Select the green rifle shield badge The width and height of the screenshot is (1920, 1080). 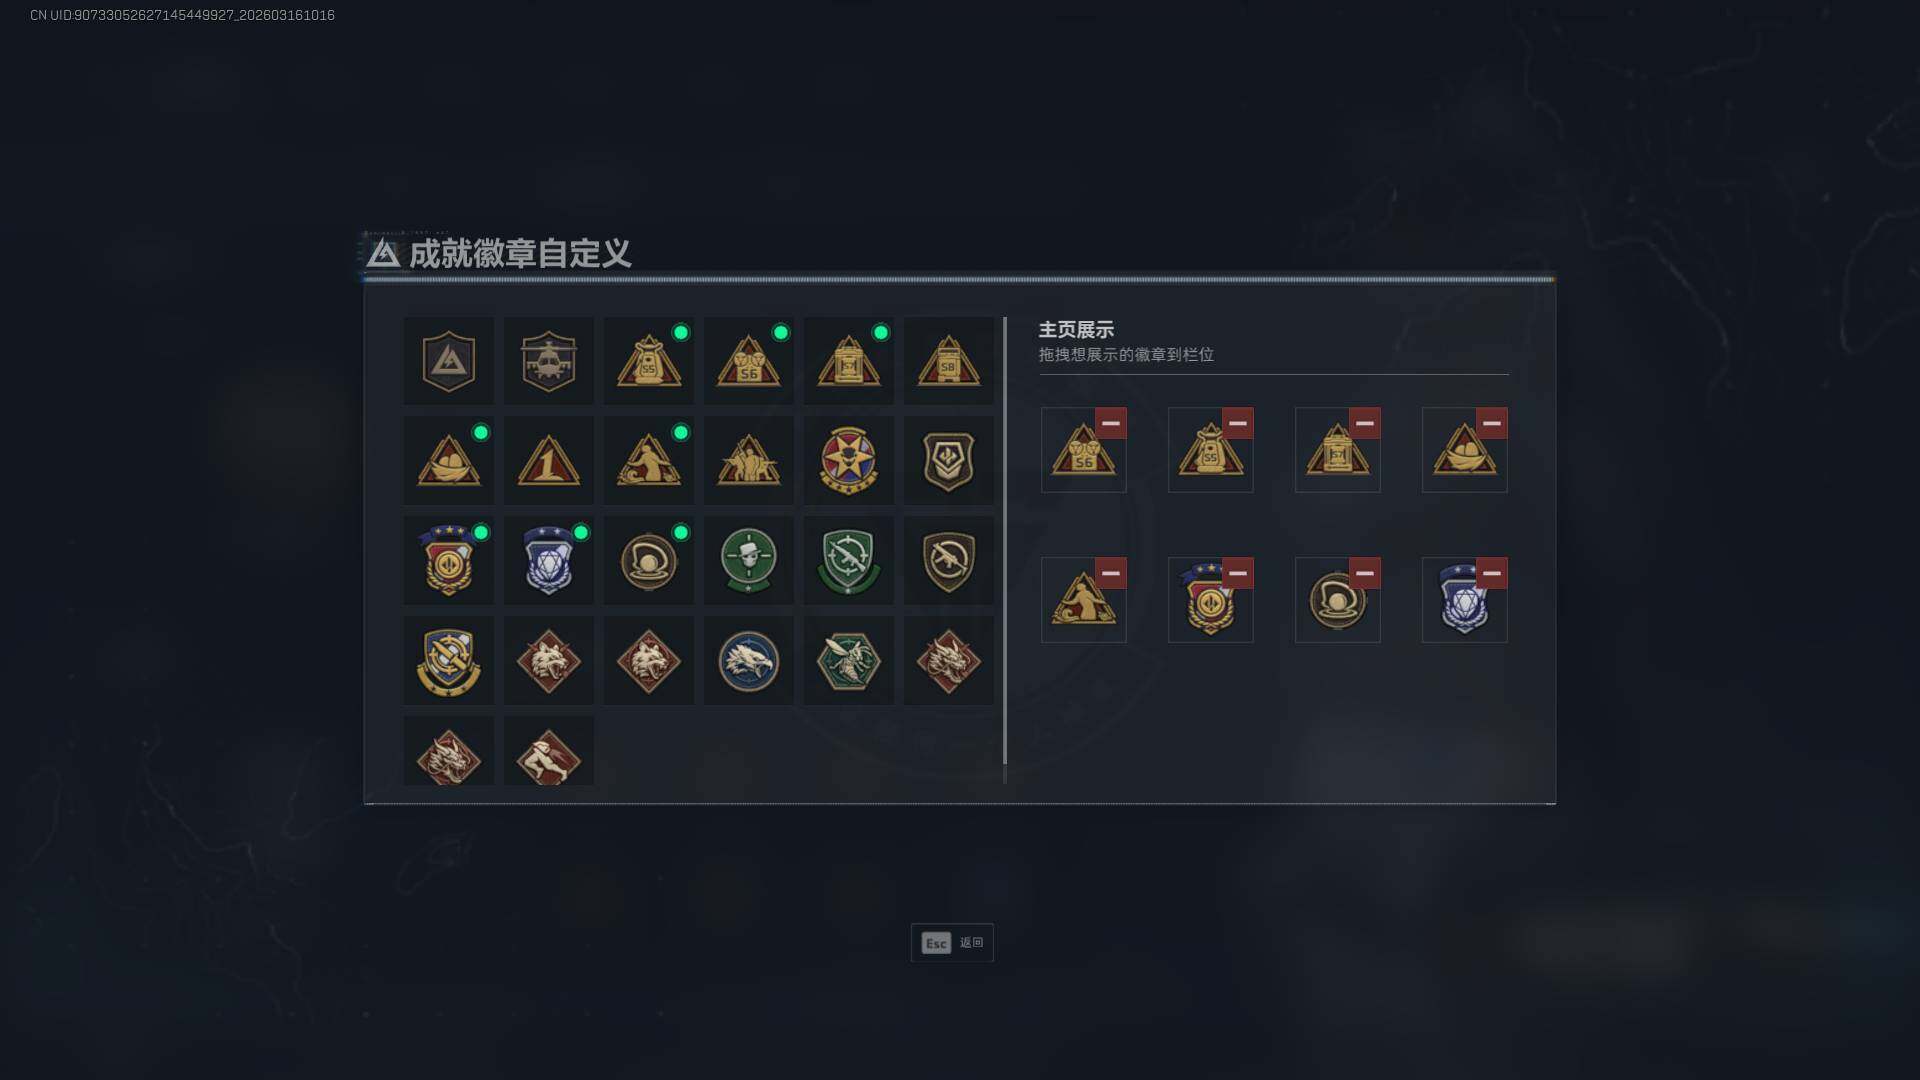pos(848,561)
